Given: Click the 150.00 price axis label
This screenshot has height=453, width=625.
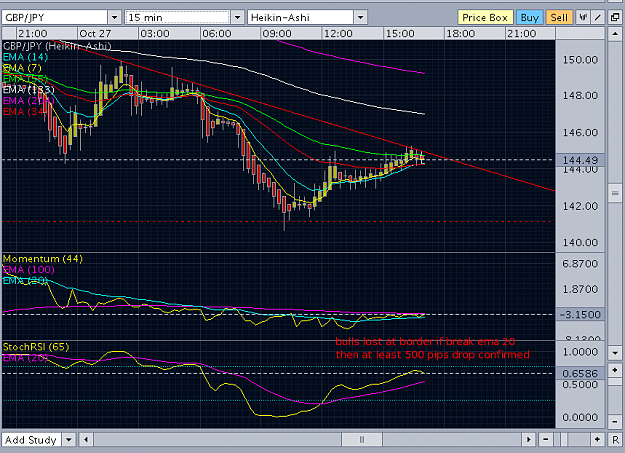Looking at the screenshot, I should (580, 60).
